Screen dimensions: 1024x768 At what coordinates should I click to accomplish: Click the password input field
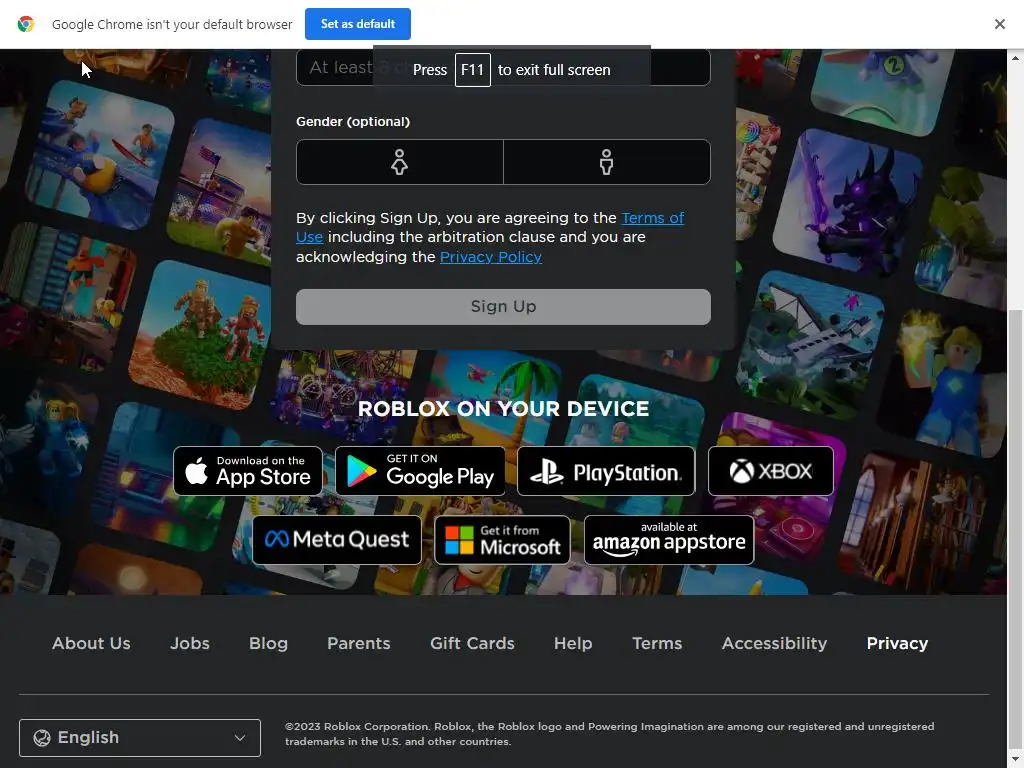(x=503, y=67)
